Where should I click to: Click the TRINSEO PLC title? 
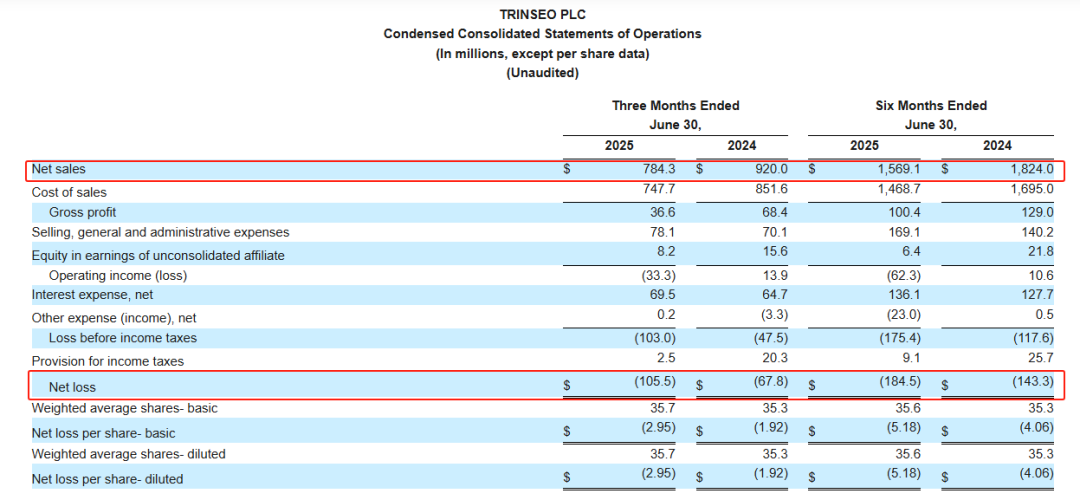click(x=543, y=13)
